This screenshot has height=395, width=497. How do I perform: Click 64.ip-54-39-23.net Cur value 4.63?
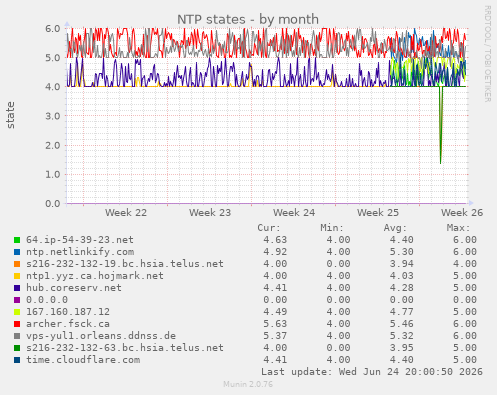coord(275,240)
